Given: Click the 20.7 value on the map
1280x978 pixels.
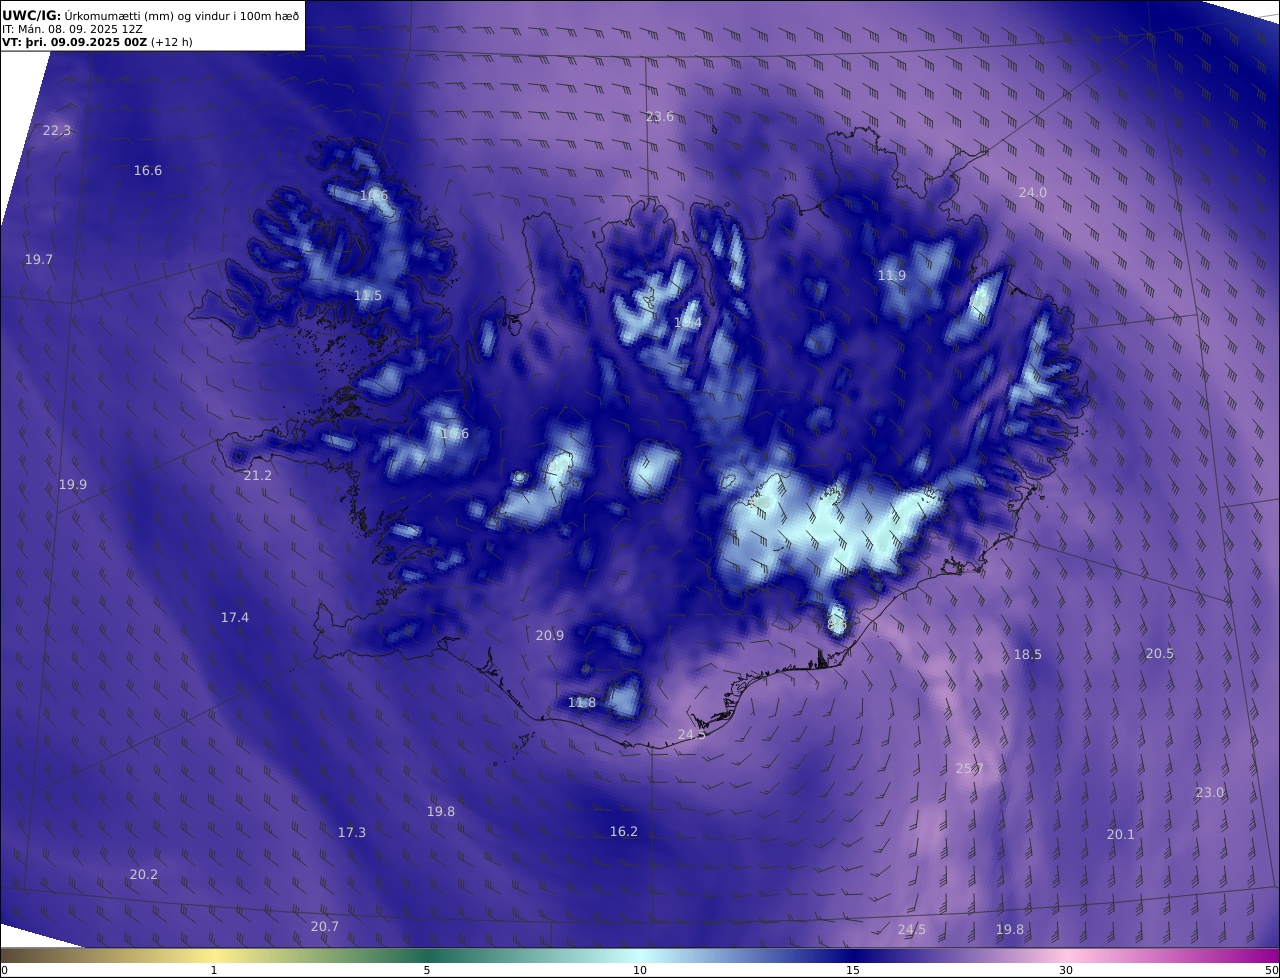Looking at the screenshot, I should coord(325,926).
